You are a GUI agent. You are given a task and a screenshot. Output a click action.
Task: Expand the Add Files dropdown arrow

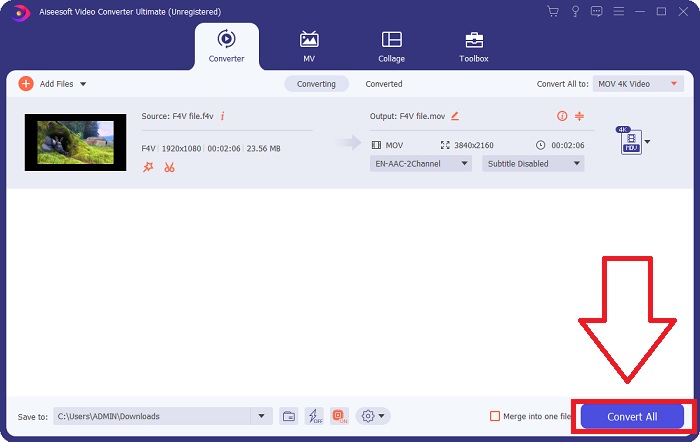click(83, 84)
